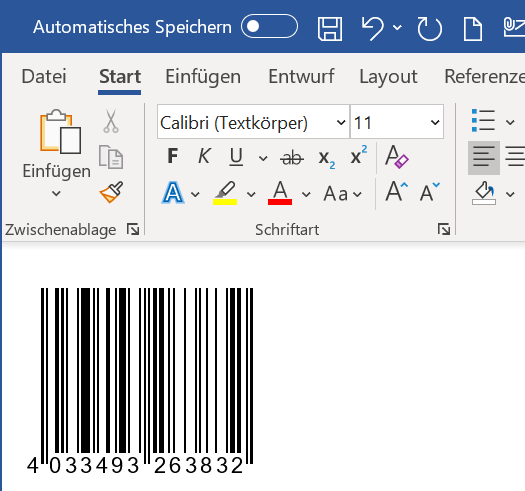Image resolution: width=525 pixels, height=491 pixels.
Task: Apply the yellow text highlight color
Action: (x=225, y=193)
